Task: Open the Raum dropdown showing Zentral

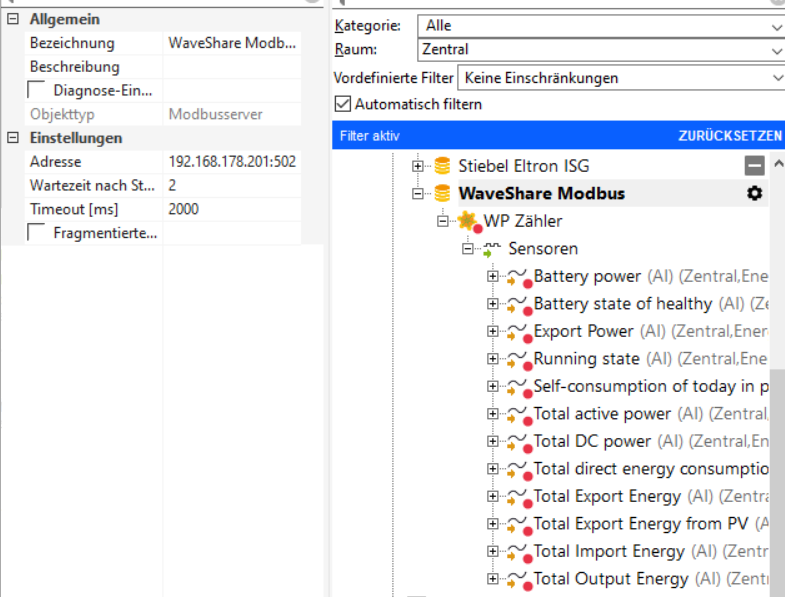Action: (600, 49)
